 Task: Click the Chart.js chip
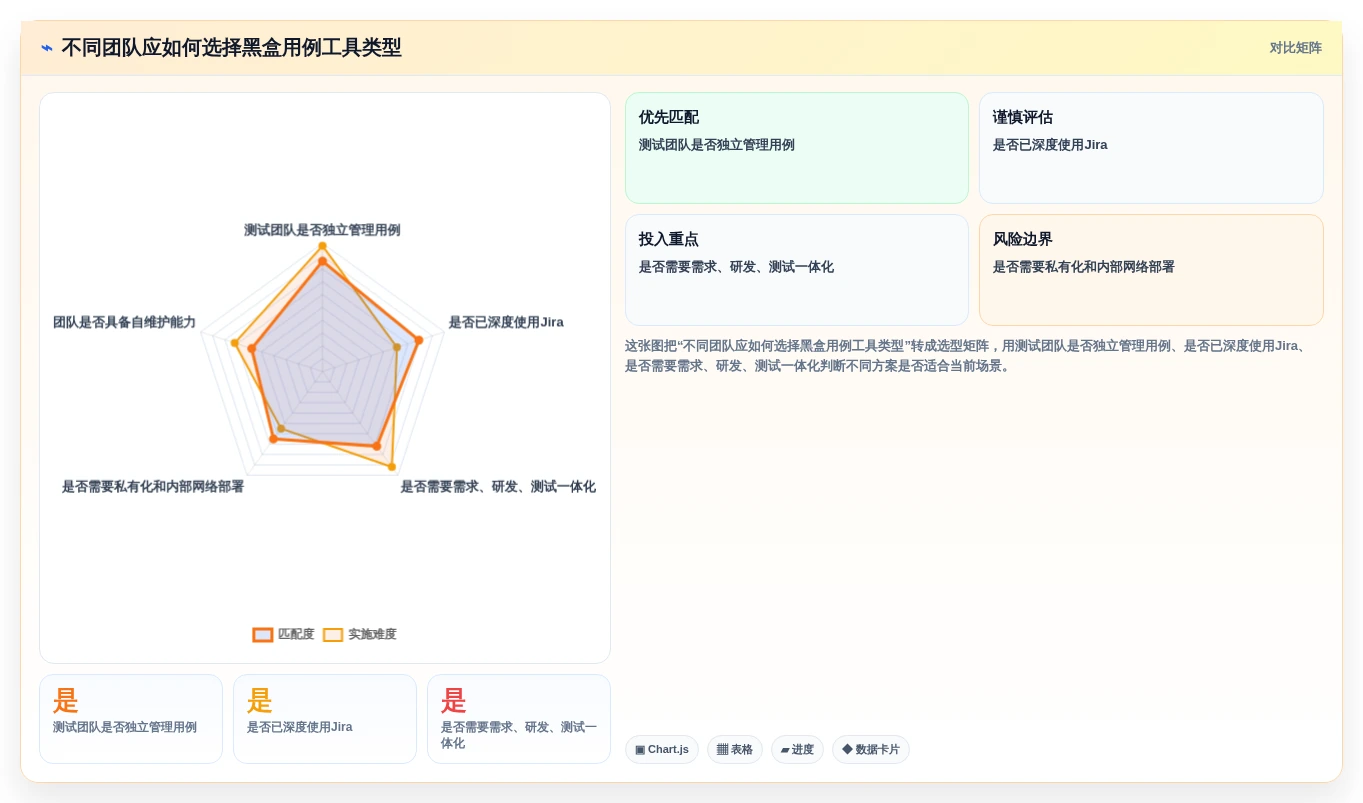pyautogui.click(x=662, y=750)
